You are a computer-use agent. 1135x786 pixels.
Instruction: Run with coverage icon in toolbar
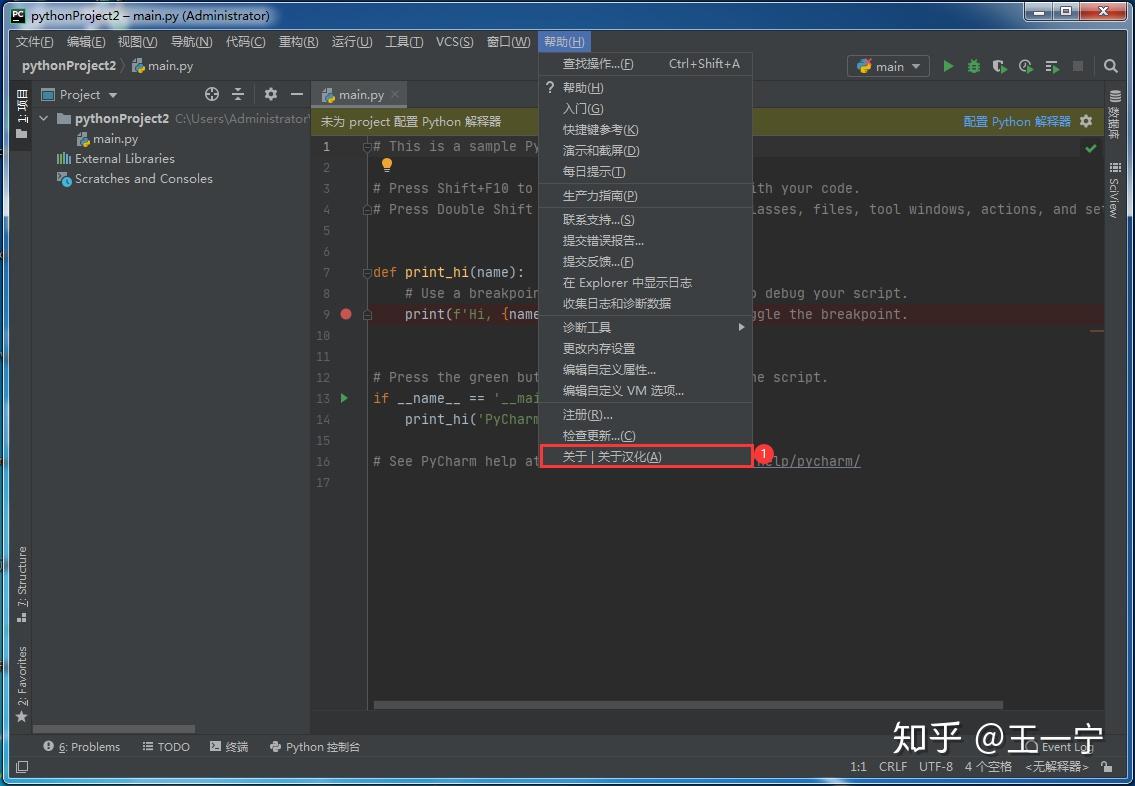click(x=1000, y=66)
